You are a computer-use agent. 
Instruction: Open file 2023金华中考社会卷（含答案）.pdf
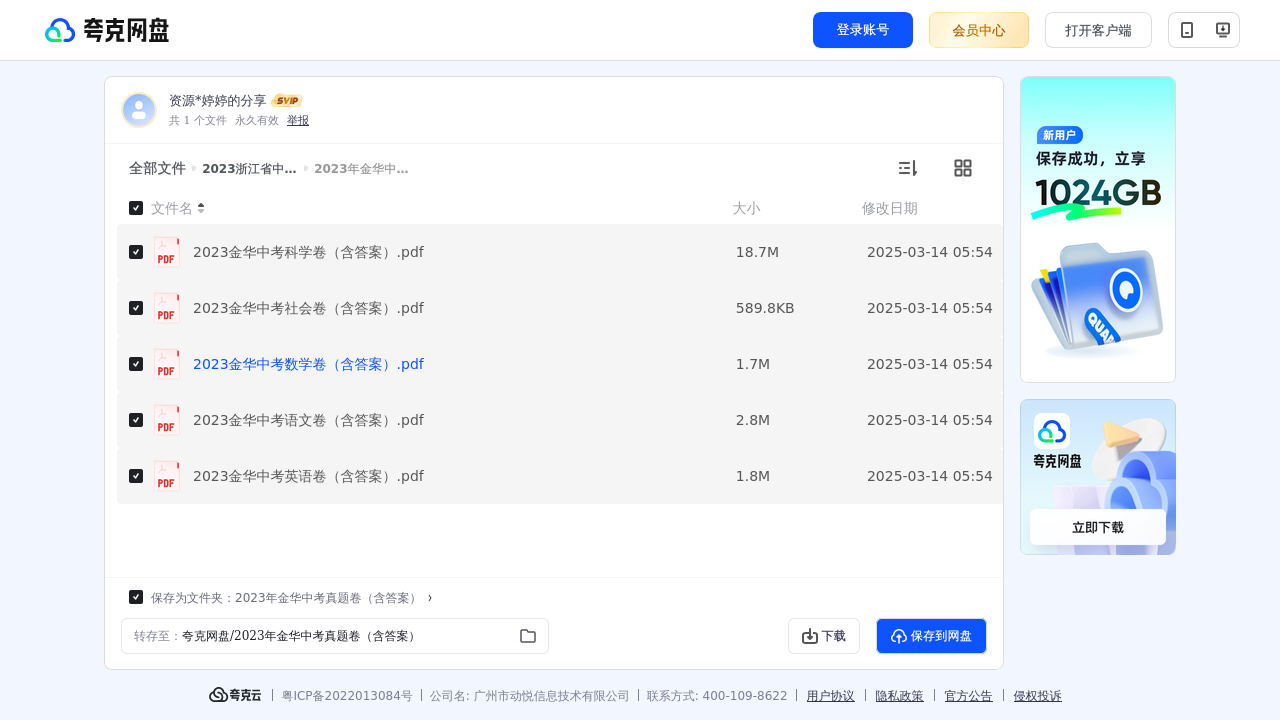(308, 308)
